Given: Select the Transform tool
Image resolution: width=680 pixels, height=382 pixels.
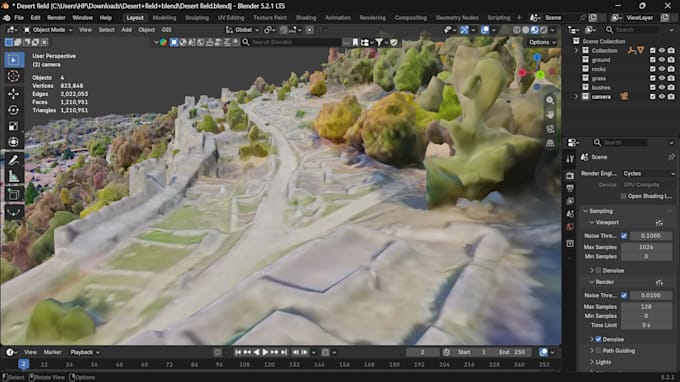Looking at the screenshot, I should 13,142.
